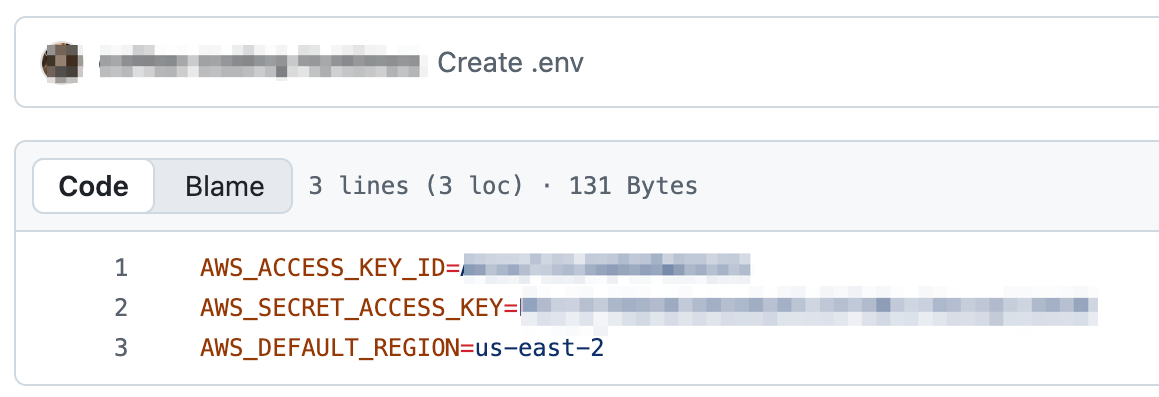Open the blurred commit author username
The height and width of the screenshot is (397, 1159).
(x=263, y=63)
